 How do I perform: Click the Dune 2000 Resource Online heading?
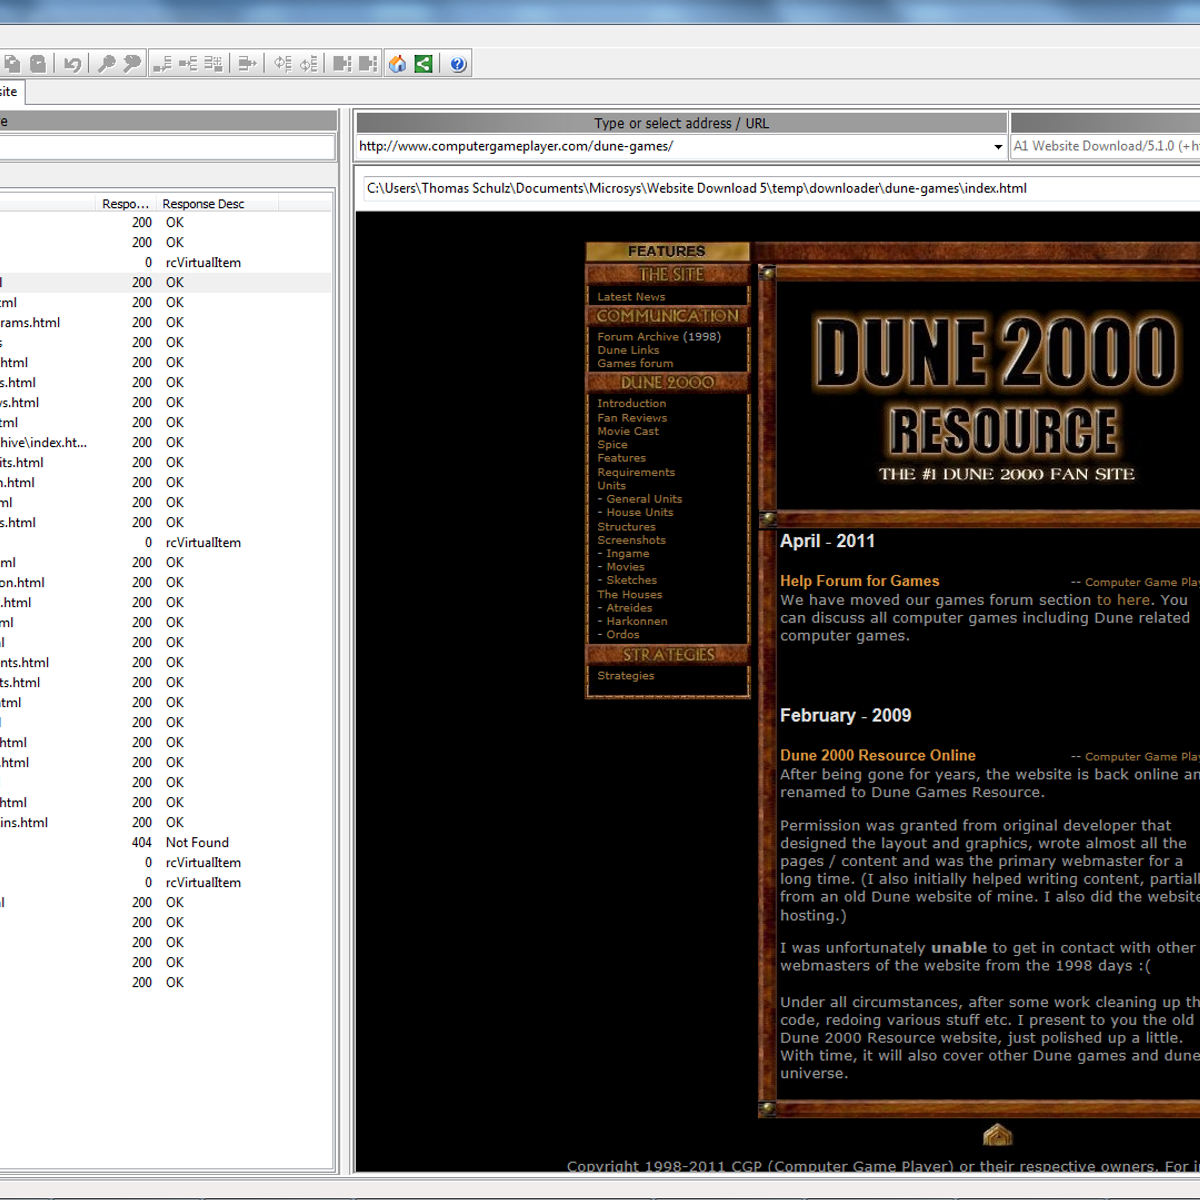coord(878,755)
